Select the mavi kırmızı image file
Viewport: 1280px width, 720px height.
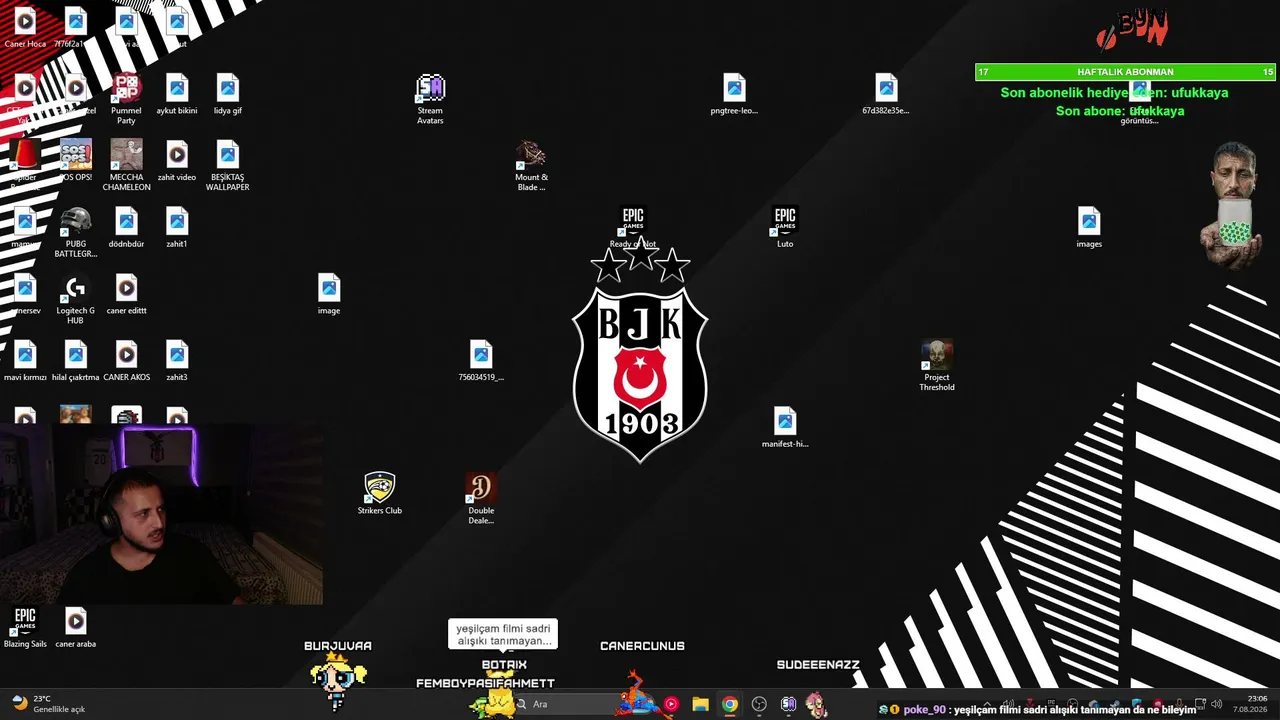click(x=25, y=361)
